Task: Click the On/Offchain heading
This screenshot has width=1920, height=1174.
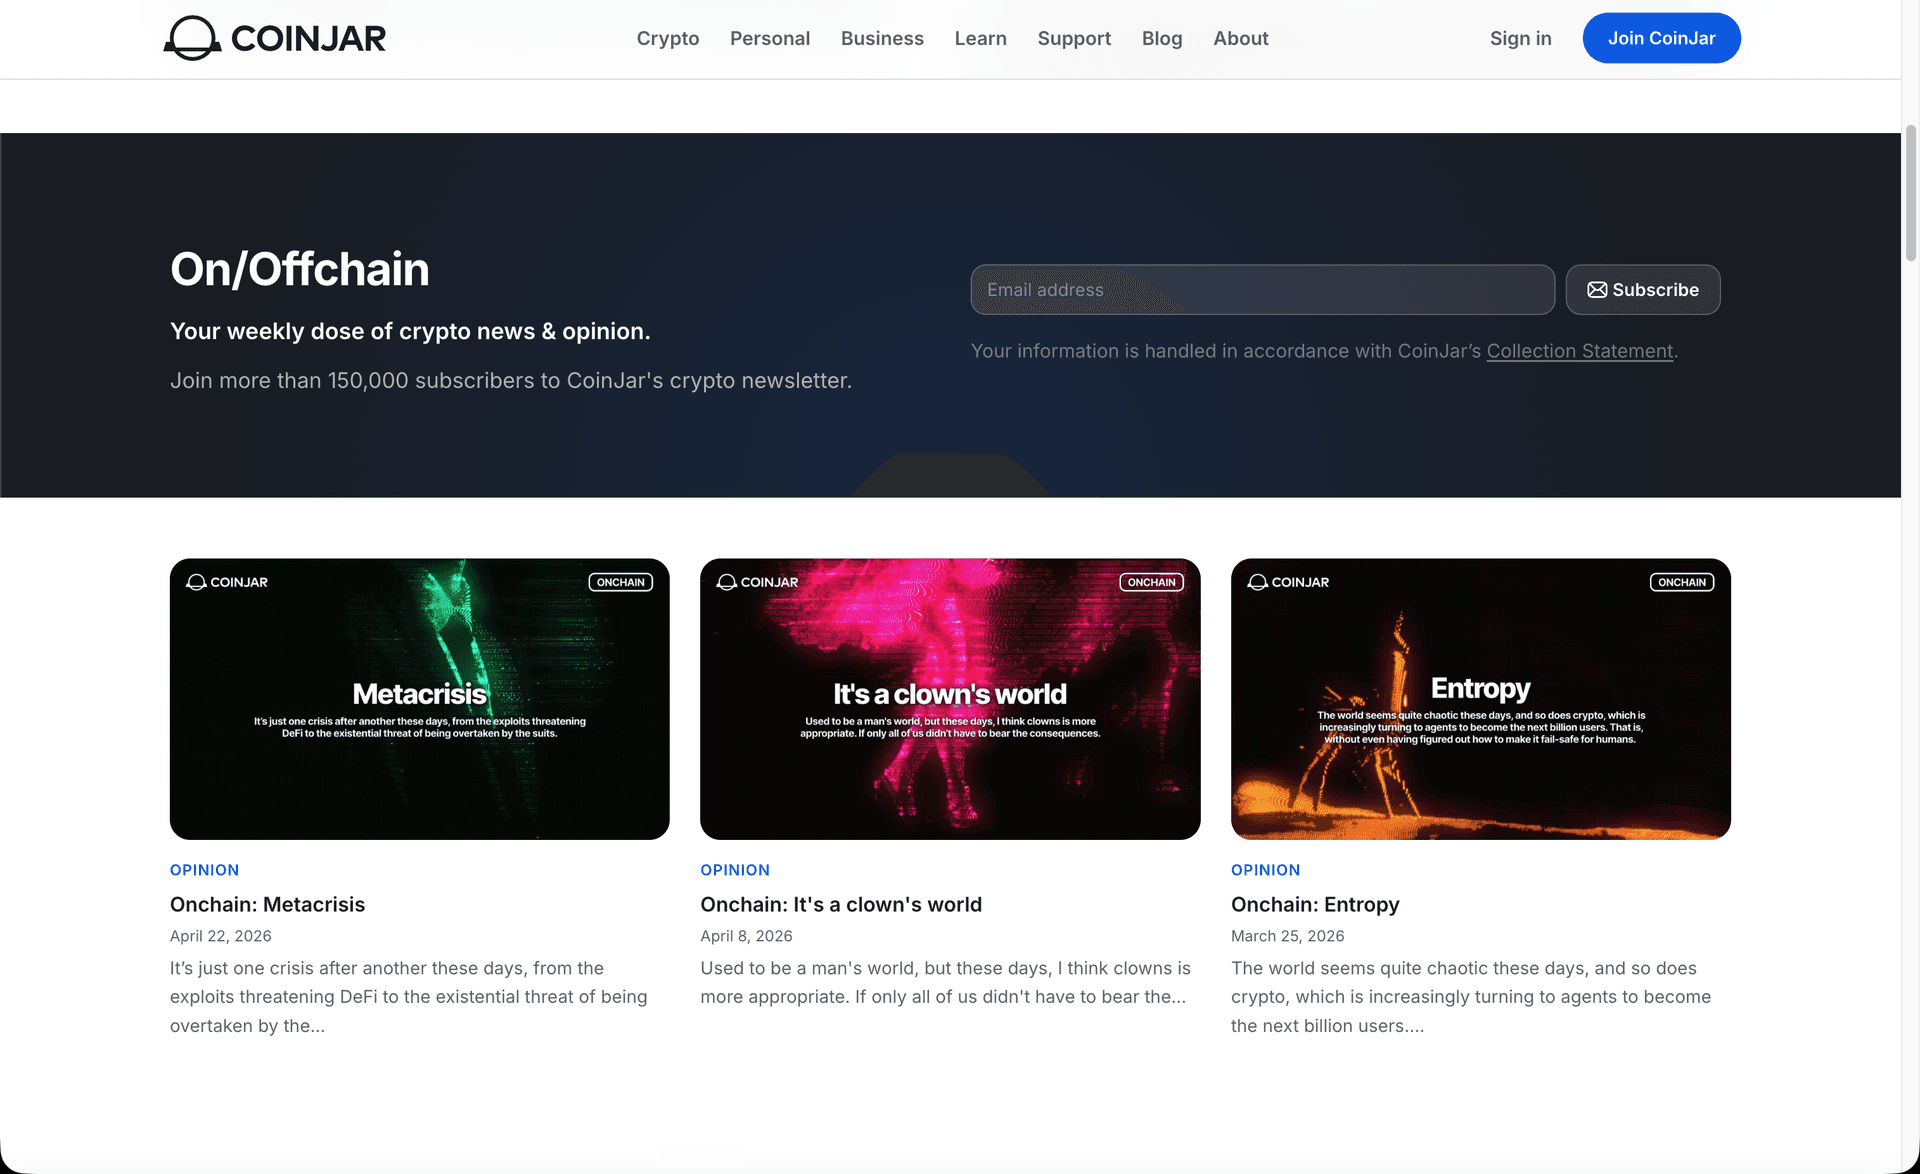Action: [x=300, y=269]
